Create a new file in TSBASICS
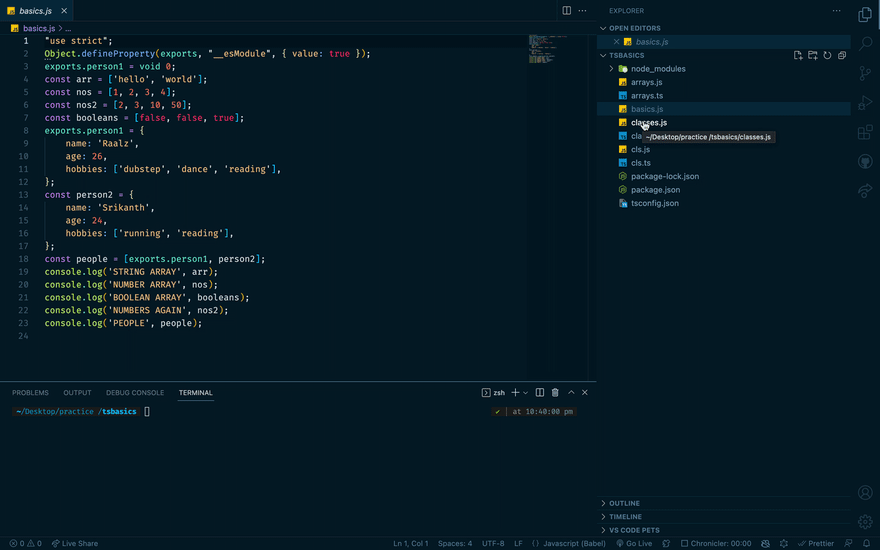Image resolution: width=880 pixels, height=550 pixels. coord(798,55)
